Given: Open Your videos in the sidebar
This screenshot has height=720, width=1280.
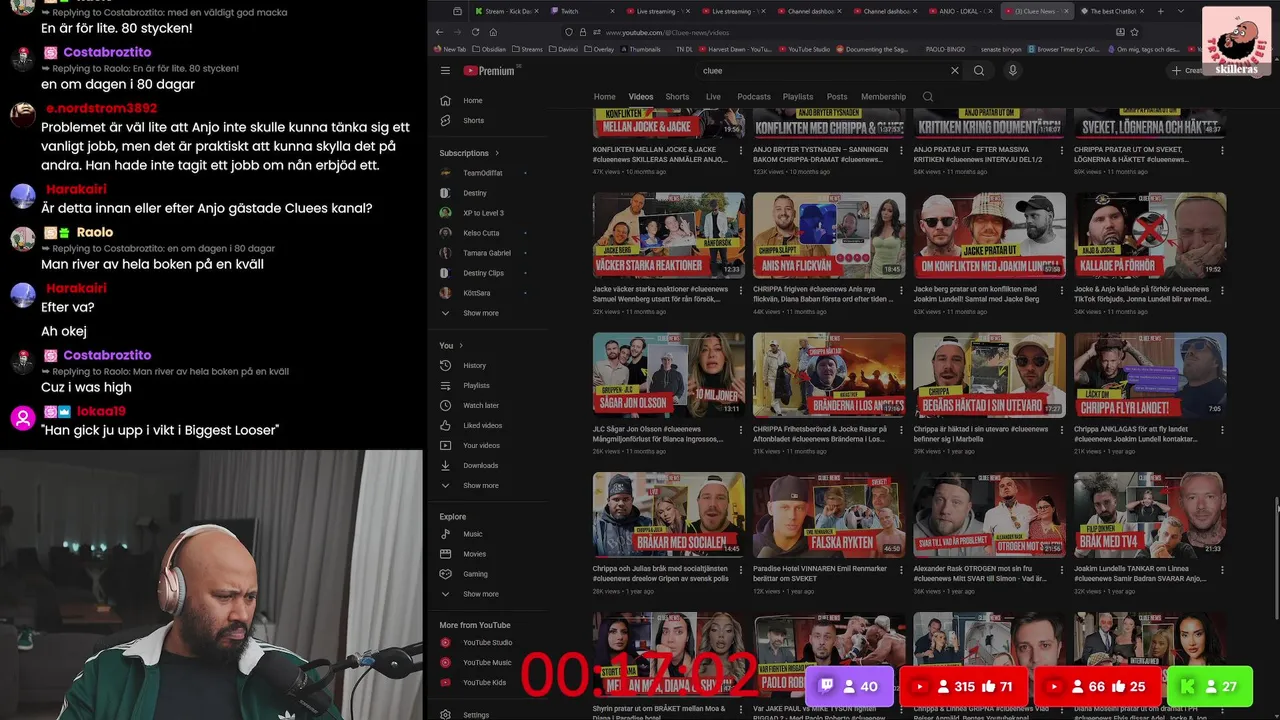Looking at the screenshot, I should pos(481,445).
